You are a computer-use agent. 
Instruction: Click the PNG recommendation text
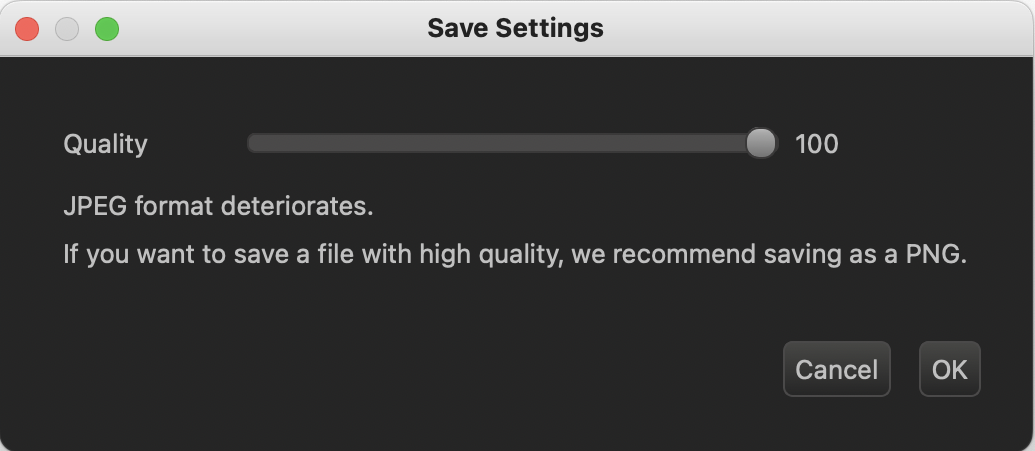point(515,254)
